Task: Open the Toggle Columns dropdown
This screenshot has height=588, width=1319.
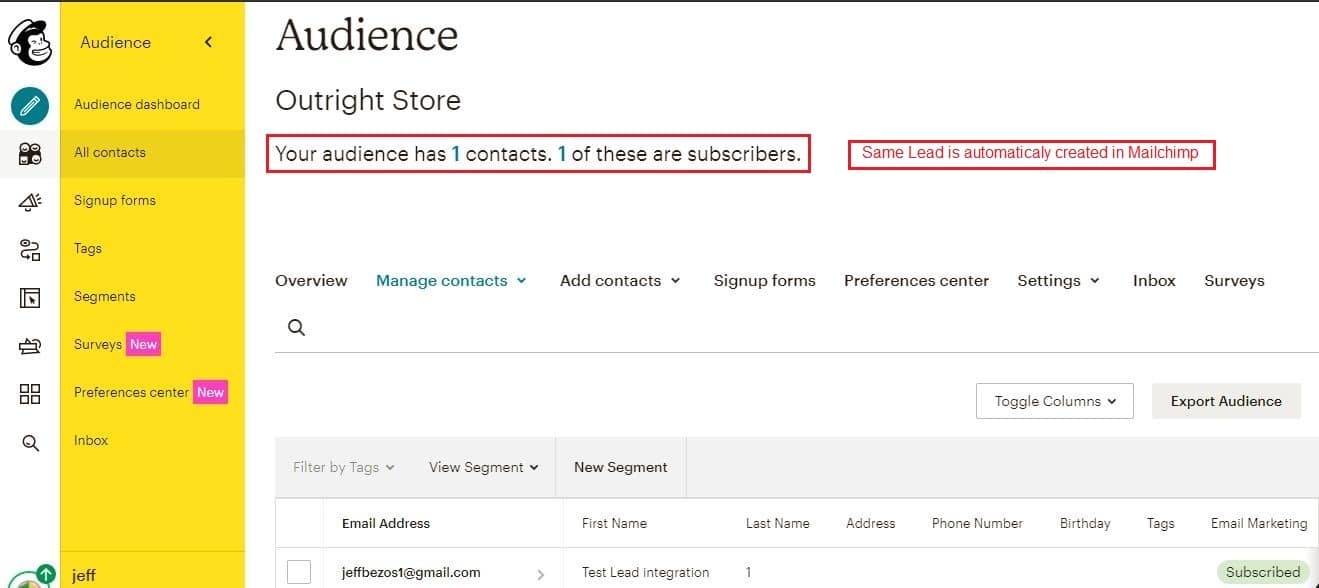Action: [1055, 401]
